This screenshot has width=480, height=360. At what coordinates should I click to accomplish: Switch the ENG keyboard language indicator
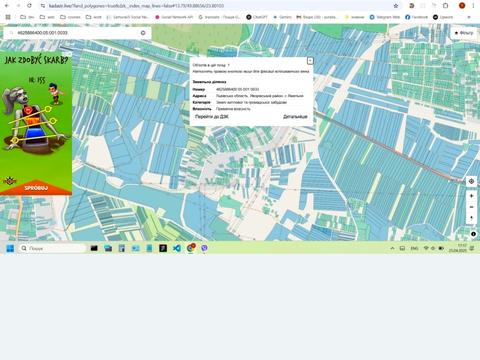tap(414, 248)
